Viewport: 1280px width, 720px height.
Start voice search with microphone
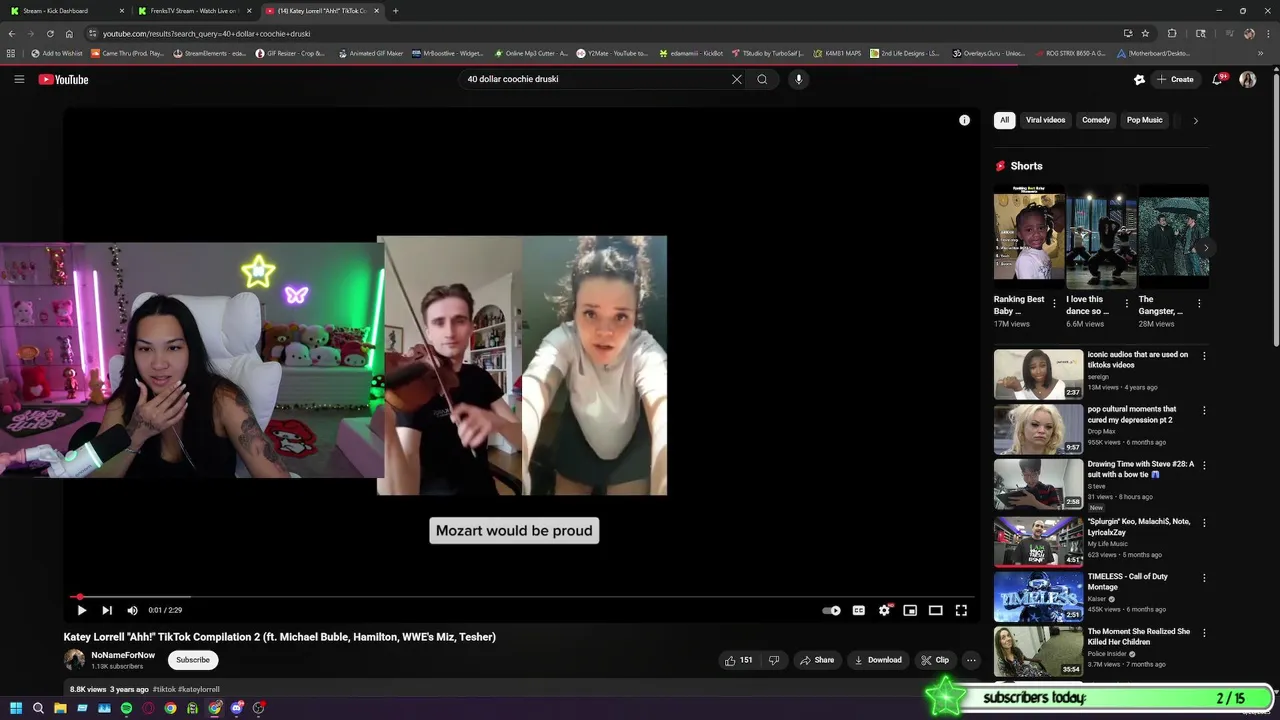pyautogui.click(x=798, y=79)
